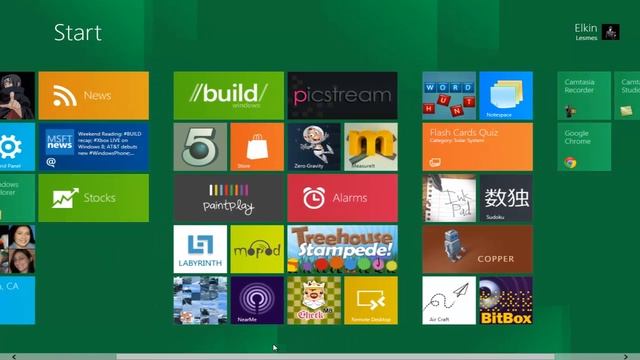Launch the Sudoku tile

point(506,198)
